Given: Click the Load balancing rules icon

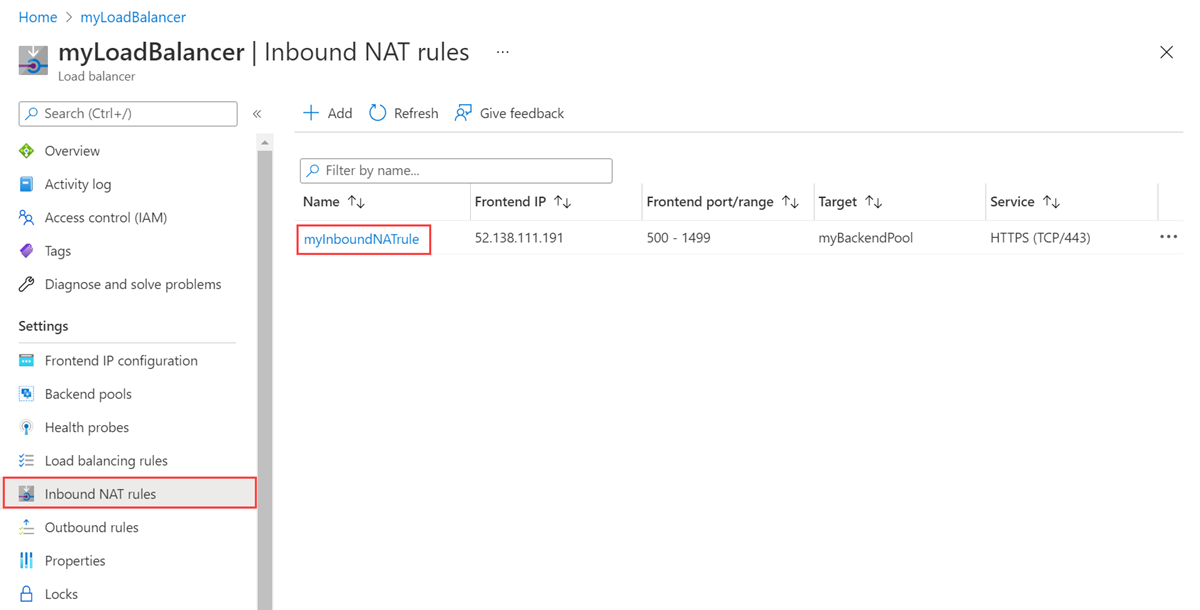Looking at the screenshot, I should 27,460.
